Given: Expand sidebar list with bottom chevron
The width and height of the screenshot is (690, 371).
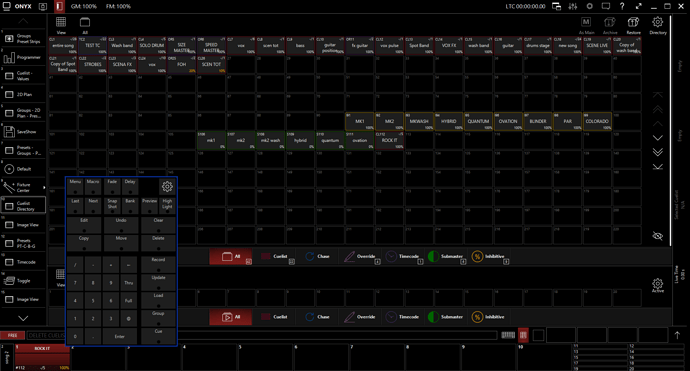Looking at the screenshot, I should 23,318.
